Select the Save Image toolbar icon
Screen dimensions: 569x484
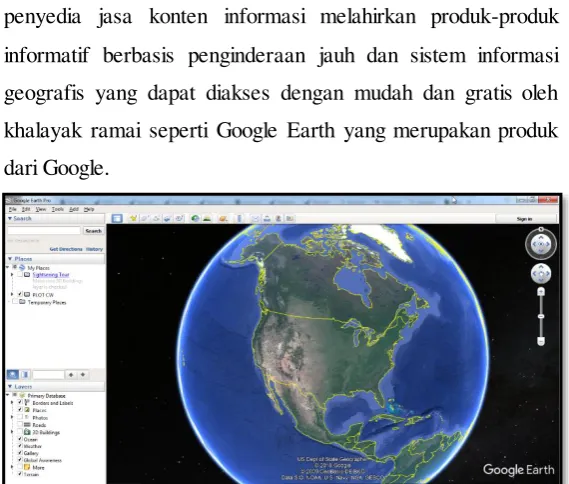[278, 218]
